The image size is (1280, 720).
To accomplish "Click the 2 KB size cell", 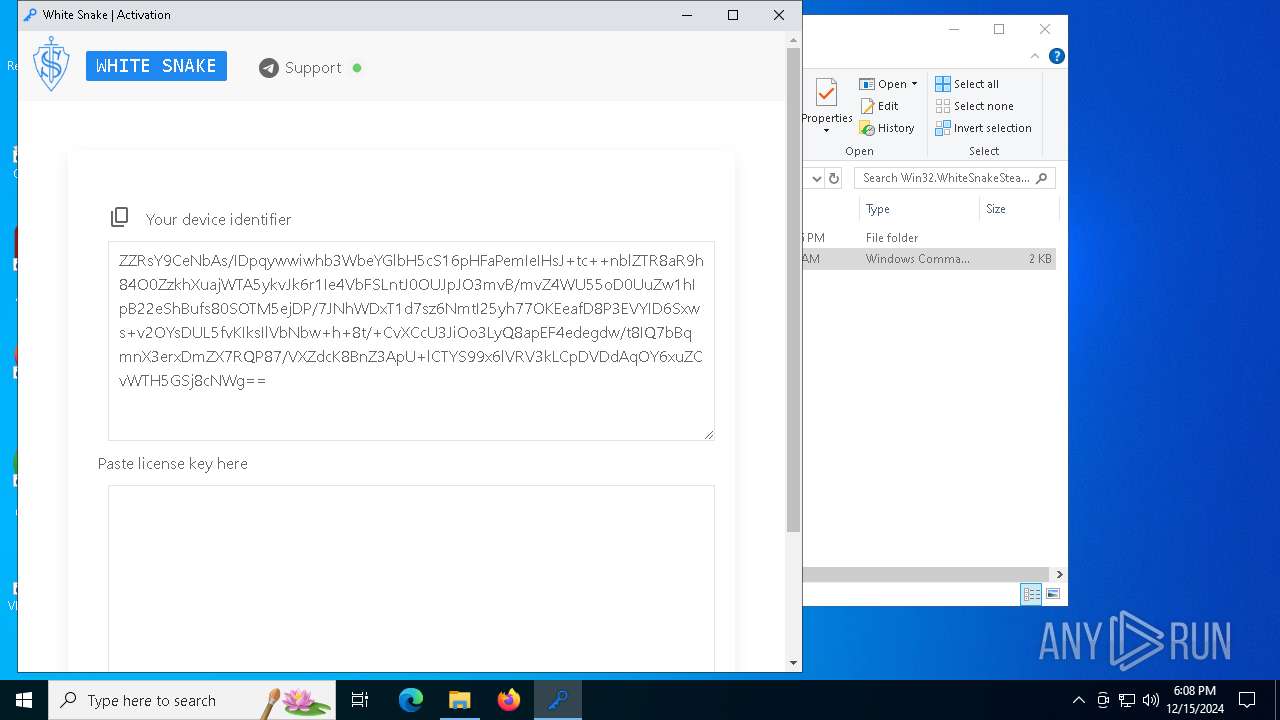I will pos(1040,259).
